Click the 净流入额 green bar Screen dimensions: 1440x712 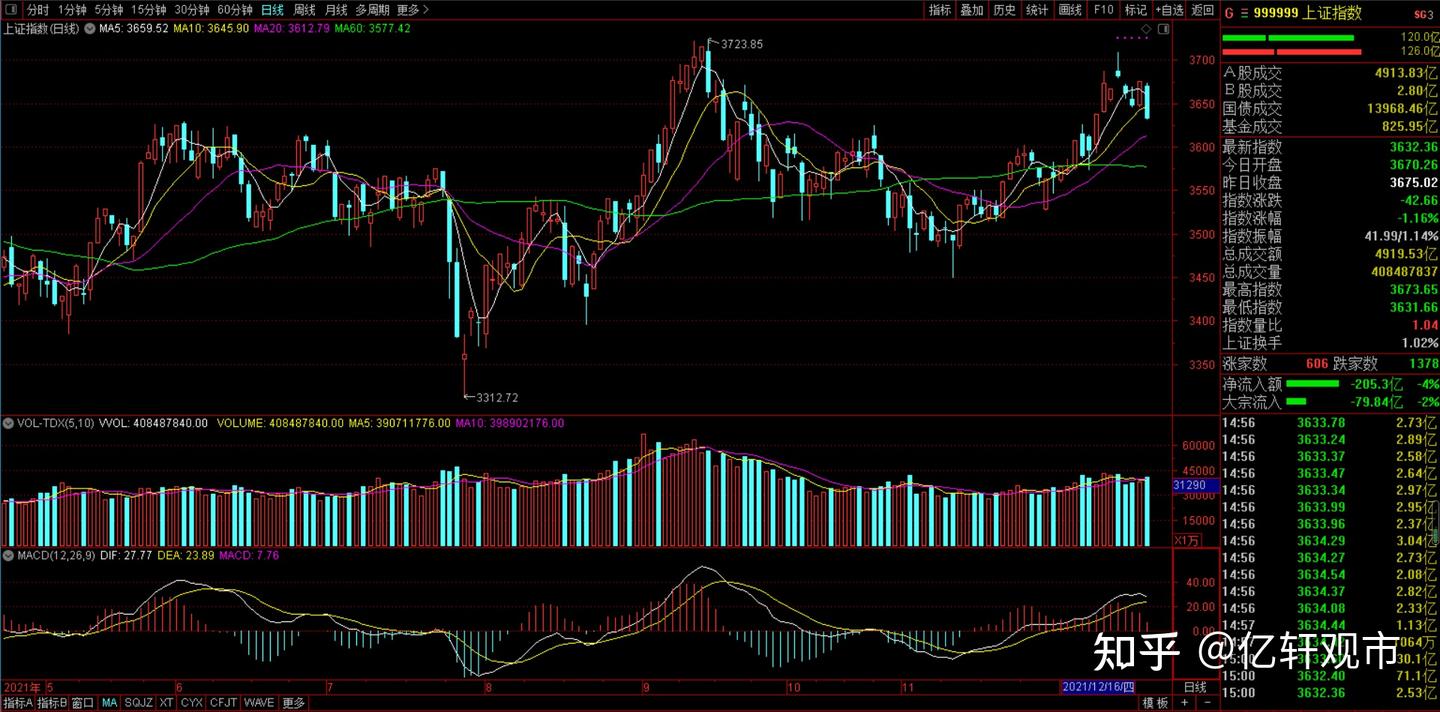1312,383
